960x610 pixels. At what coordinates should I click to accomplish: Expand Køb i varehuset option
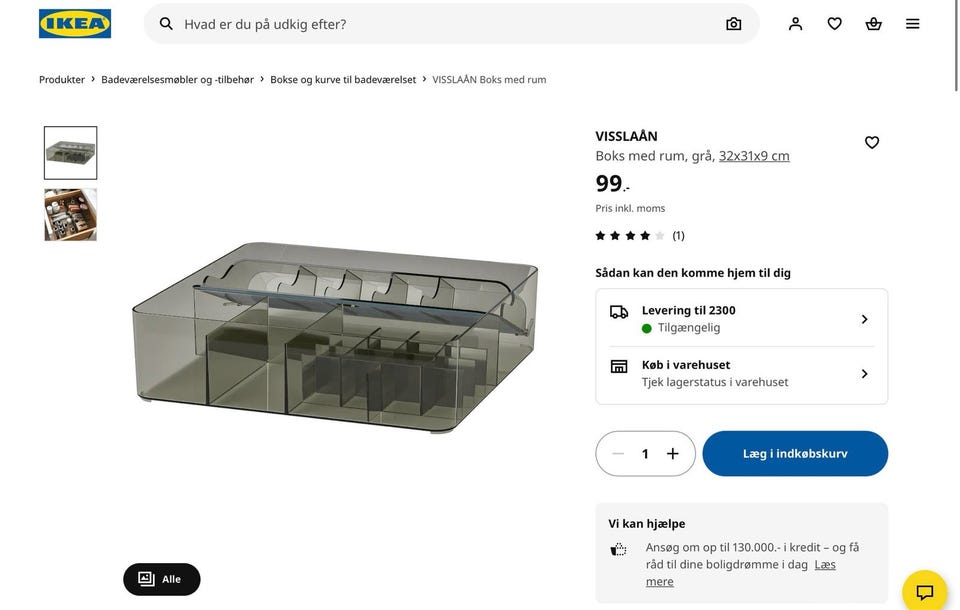coord(741,373)
